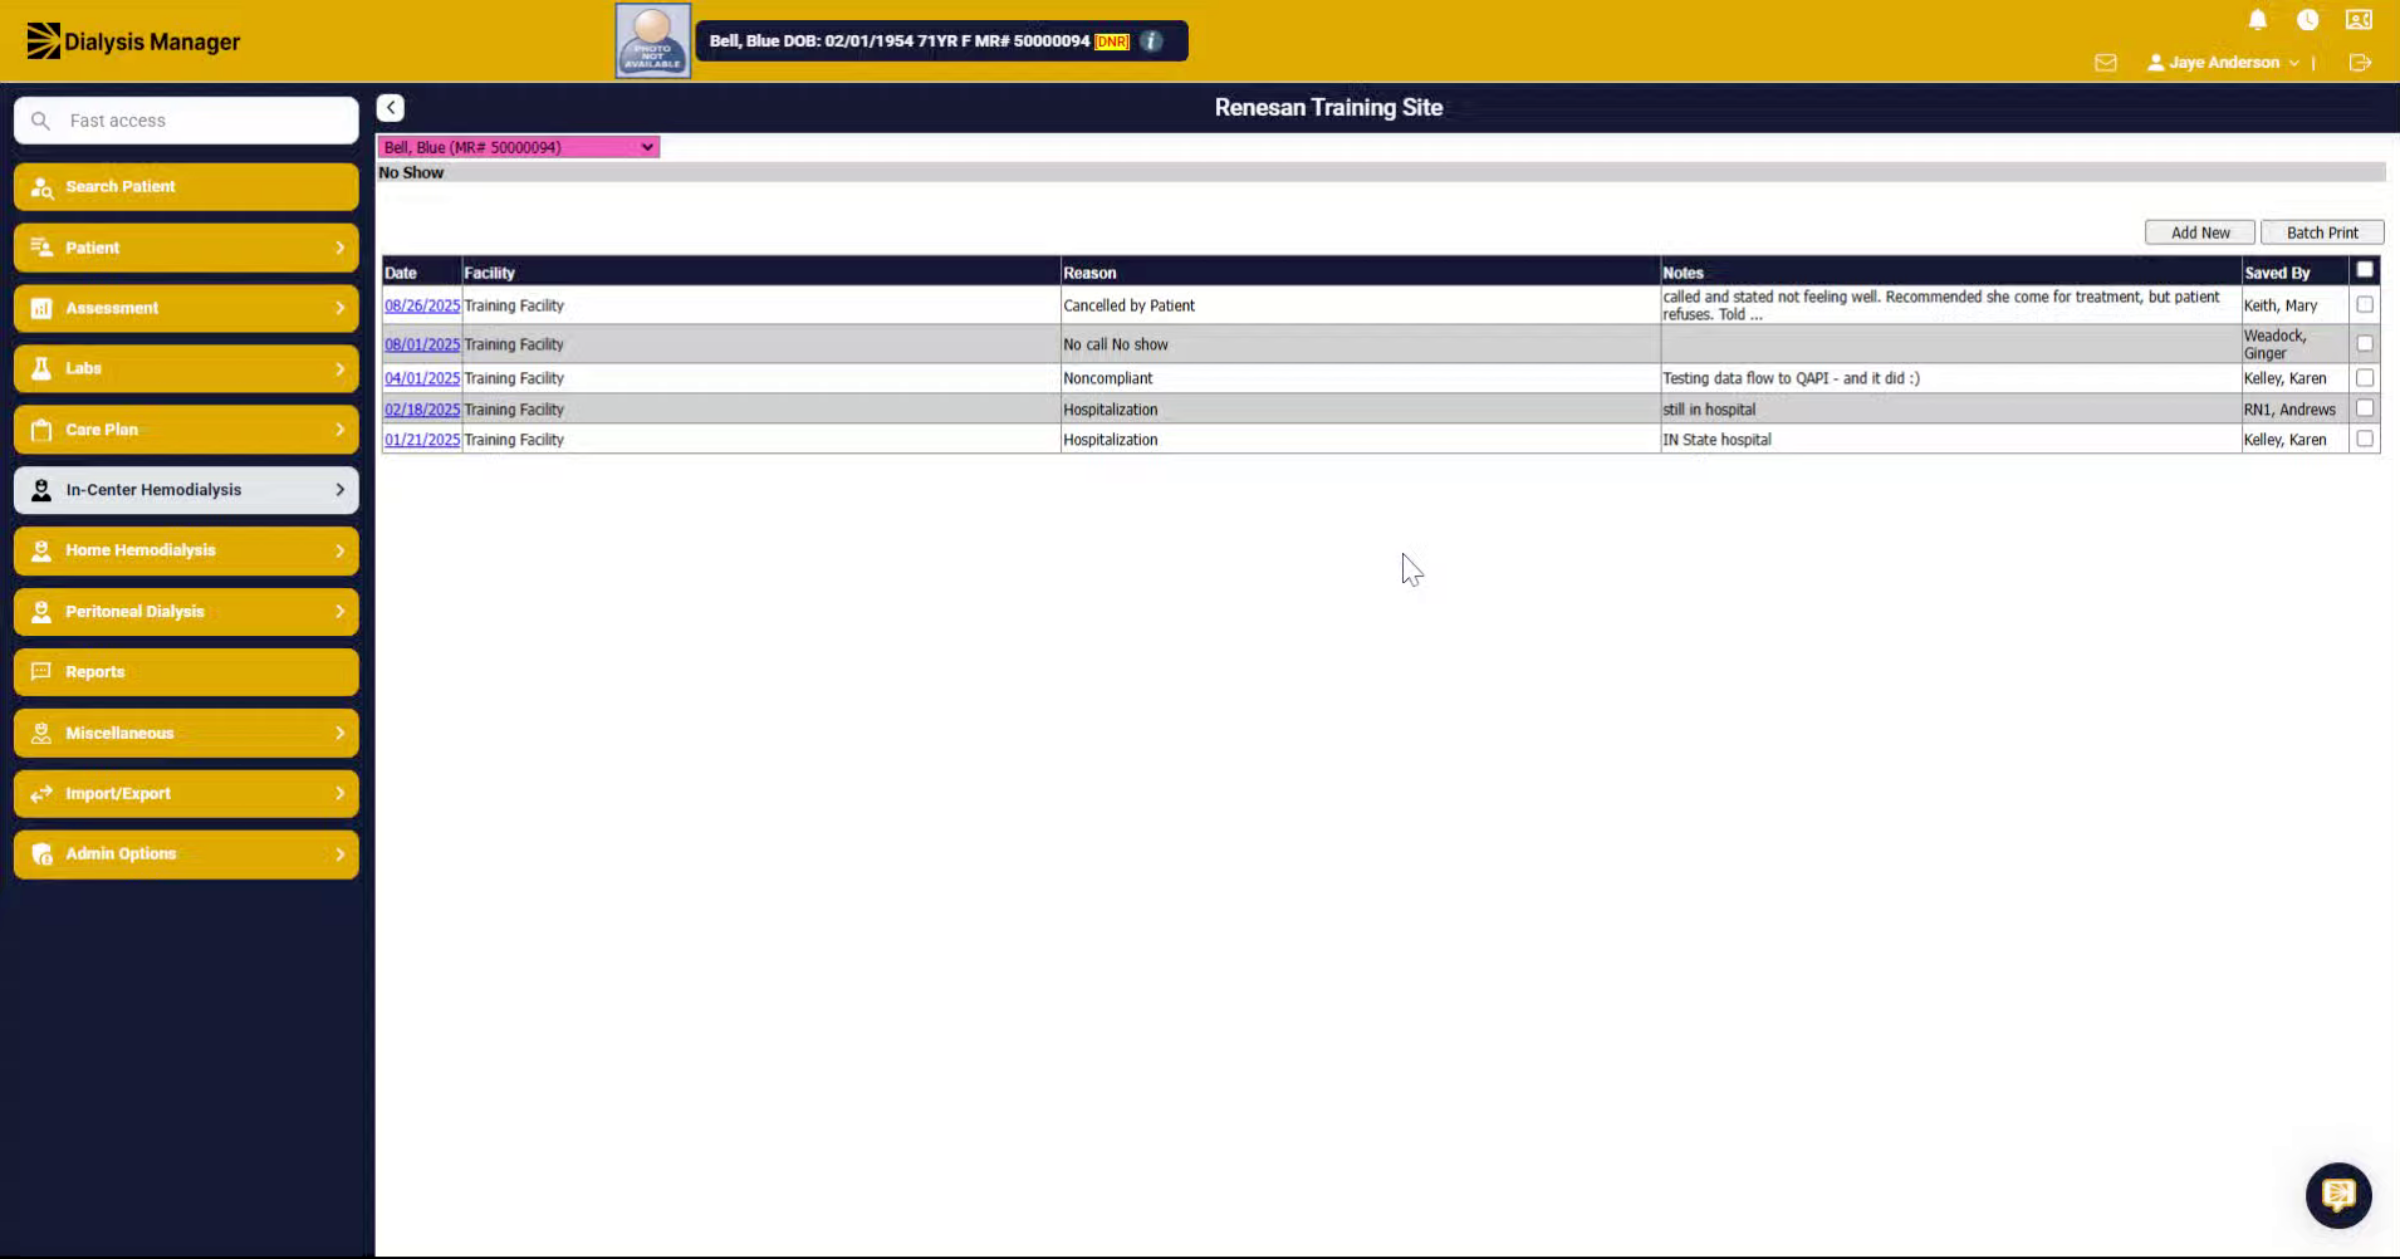This screenshot has width=2400, height=1259.
Task: Click the Add New button
Action: (2199, 232)
